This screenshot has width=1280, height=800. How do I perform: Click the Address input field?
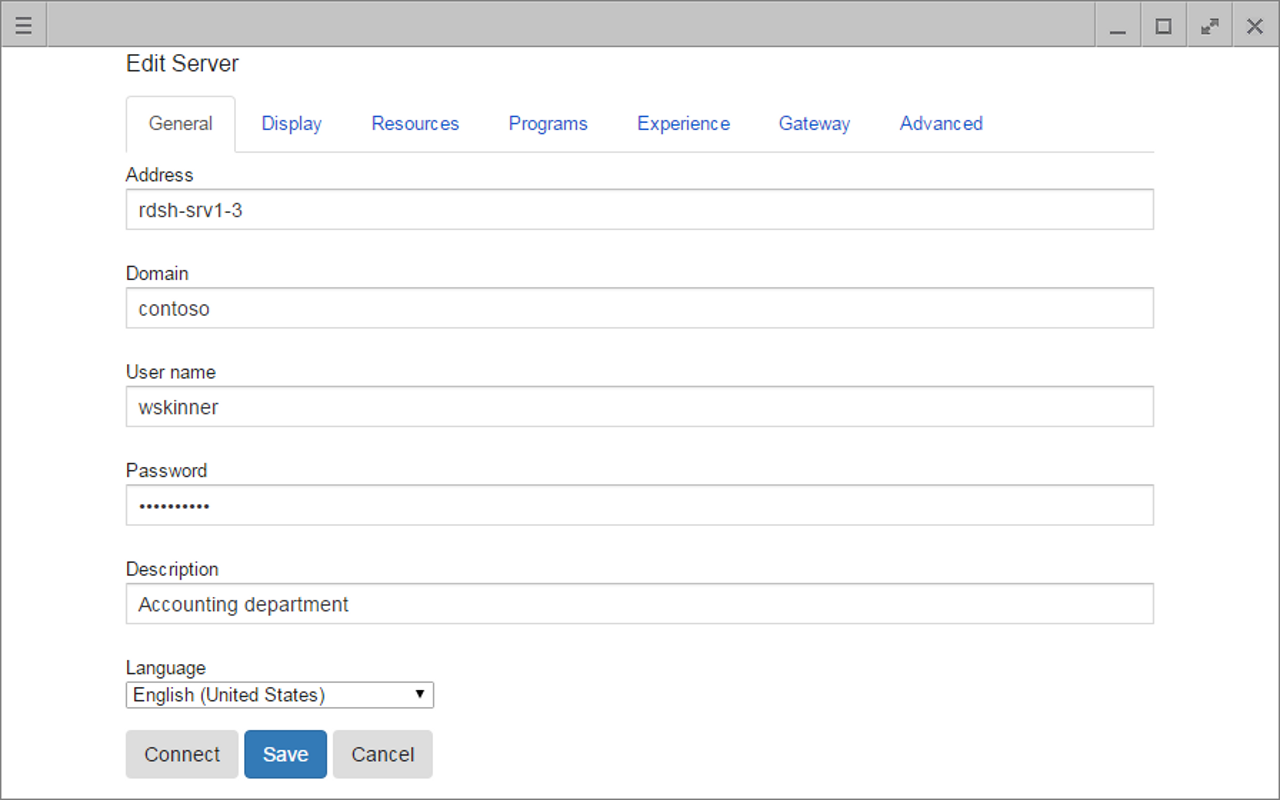640,210
